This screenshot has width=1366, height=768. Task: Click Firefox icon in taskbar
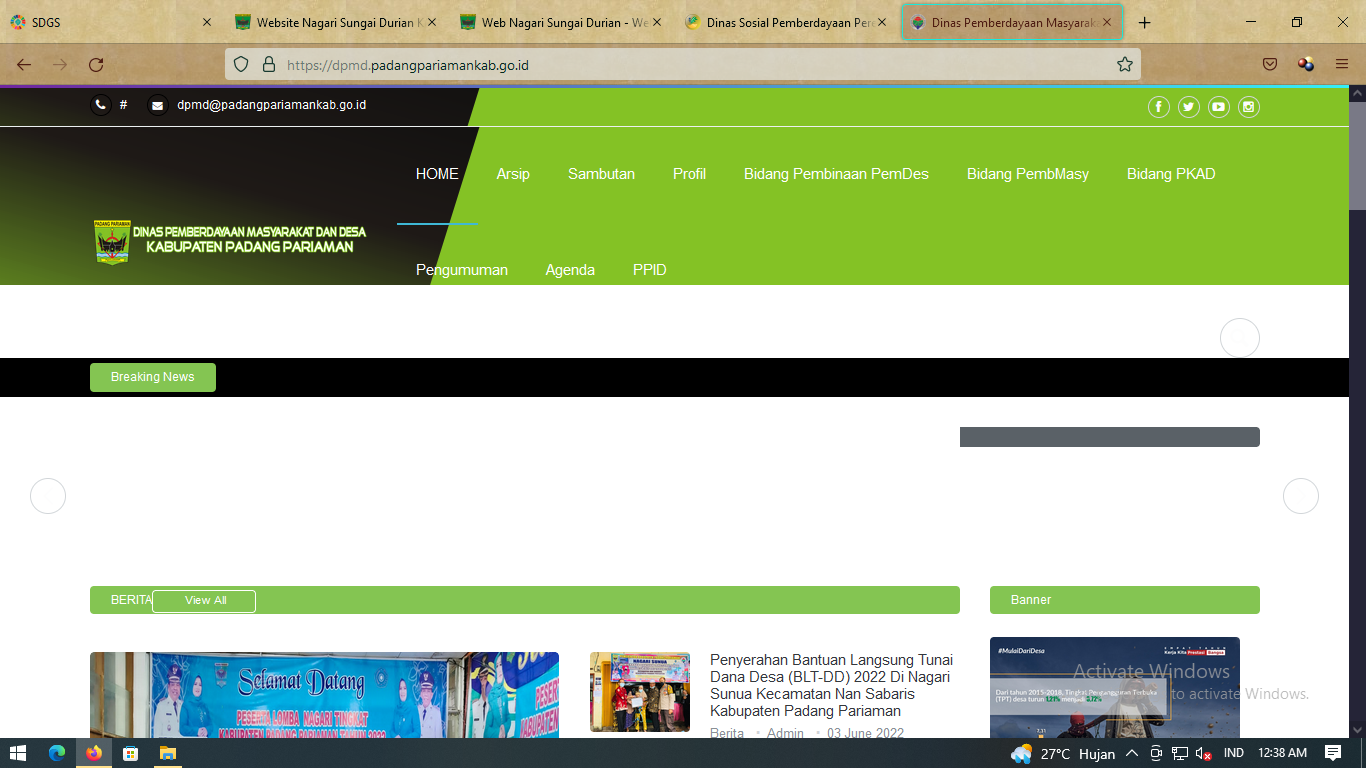click(x=93, y=753)
